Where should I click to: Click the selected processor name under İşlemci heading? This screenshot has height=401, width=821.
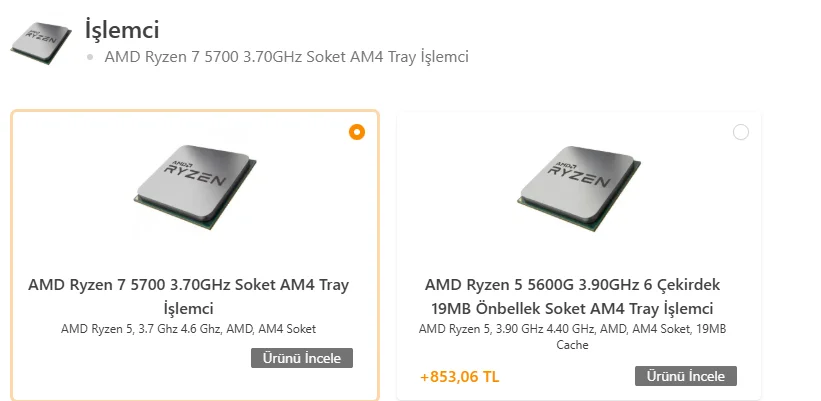point(286,57)
